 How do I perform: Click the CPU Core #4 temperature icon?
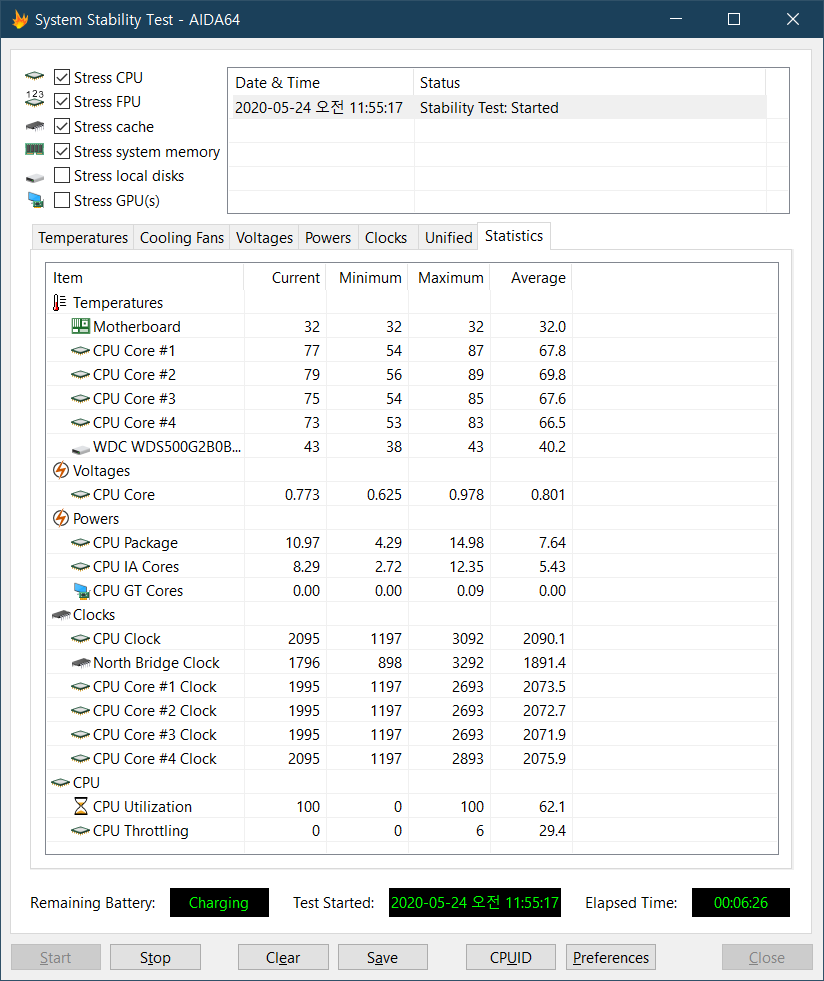80,423
